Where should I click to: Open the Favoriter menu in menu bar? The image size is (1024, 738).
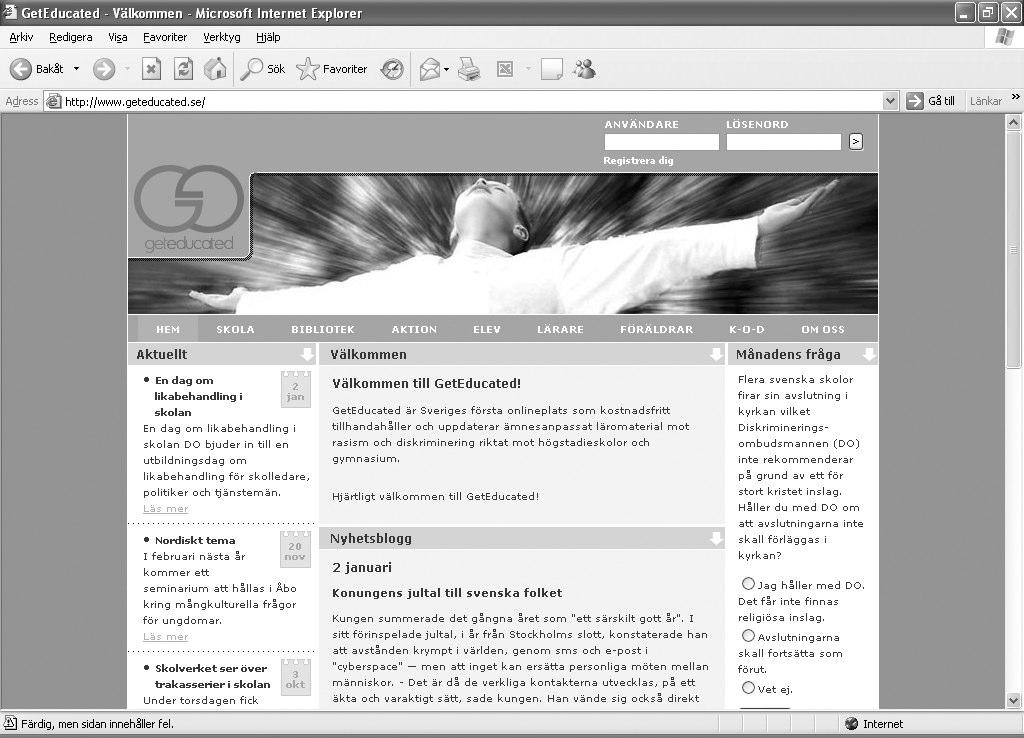pyautogui.click(x=165, y=37)
